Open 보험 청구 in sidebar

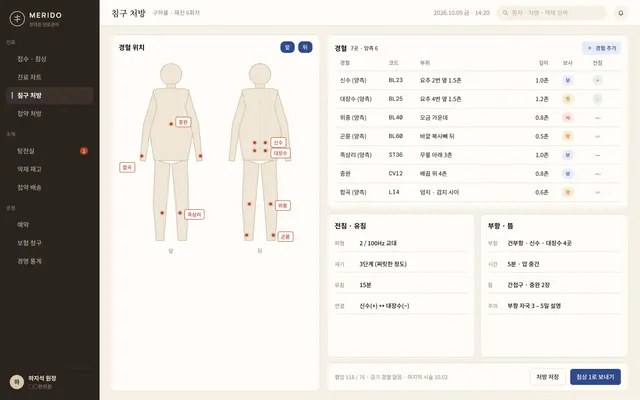pyautogui.click(x=49, y=243)
